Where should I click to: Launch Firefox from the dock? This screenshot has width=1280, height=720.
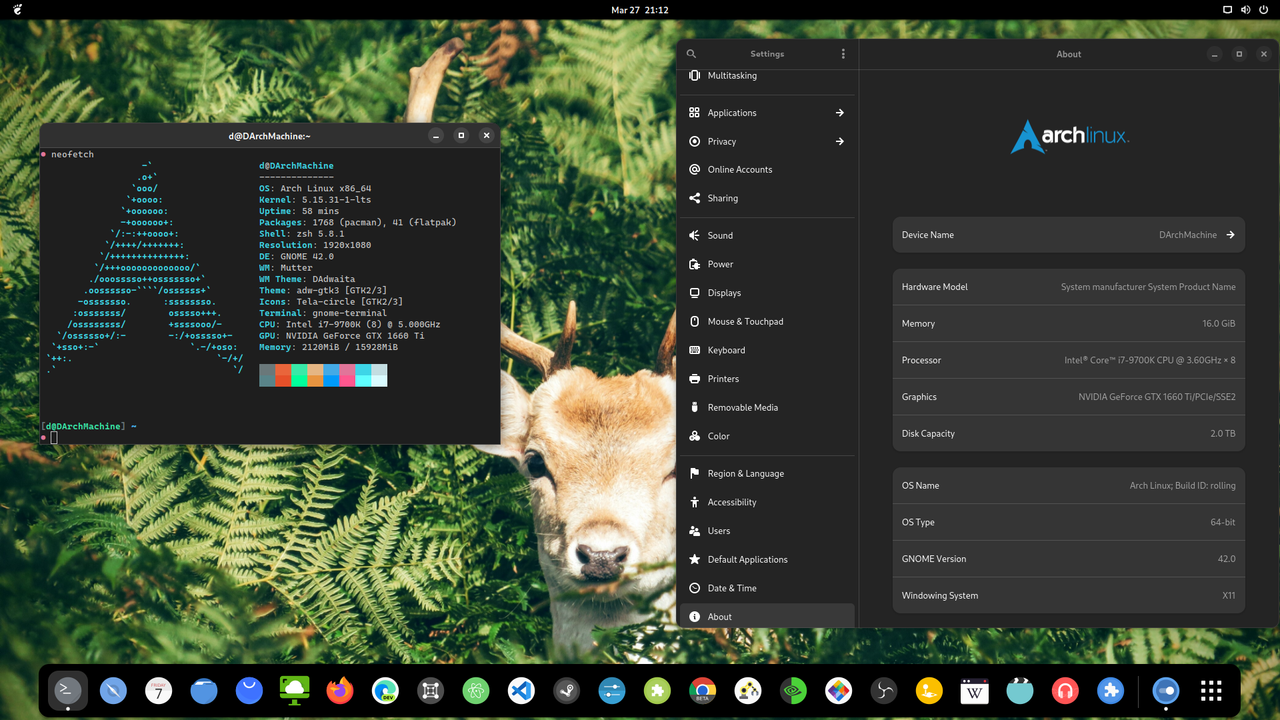click(340, 690)
